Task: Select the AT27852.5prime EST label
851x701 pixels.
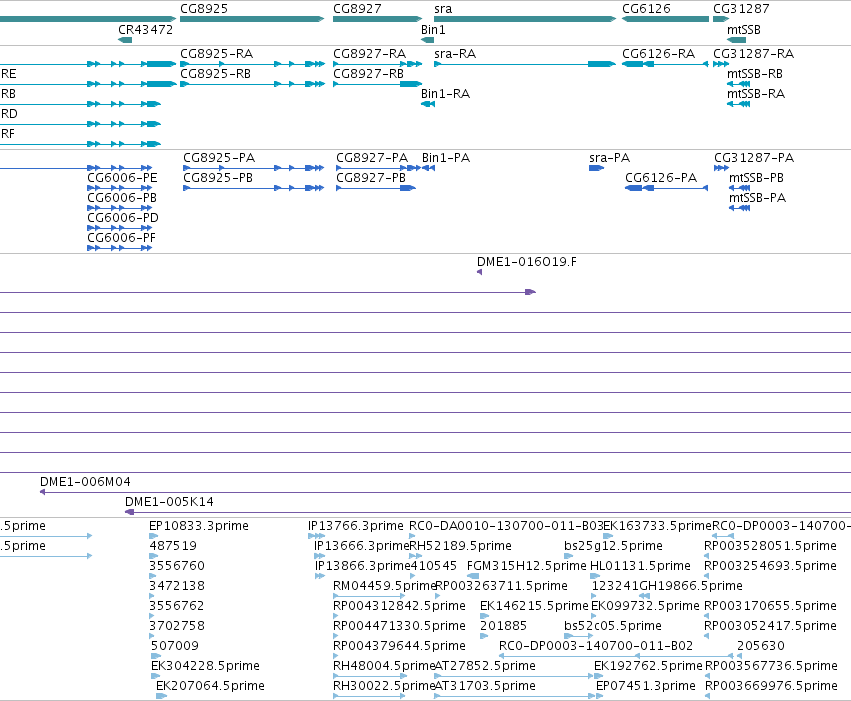Action: 485,666
